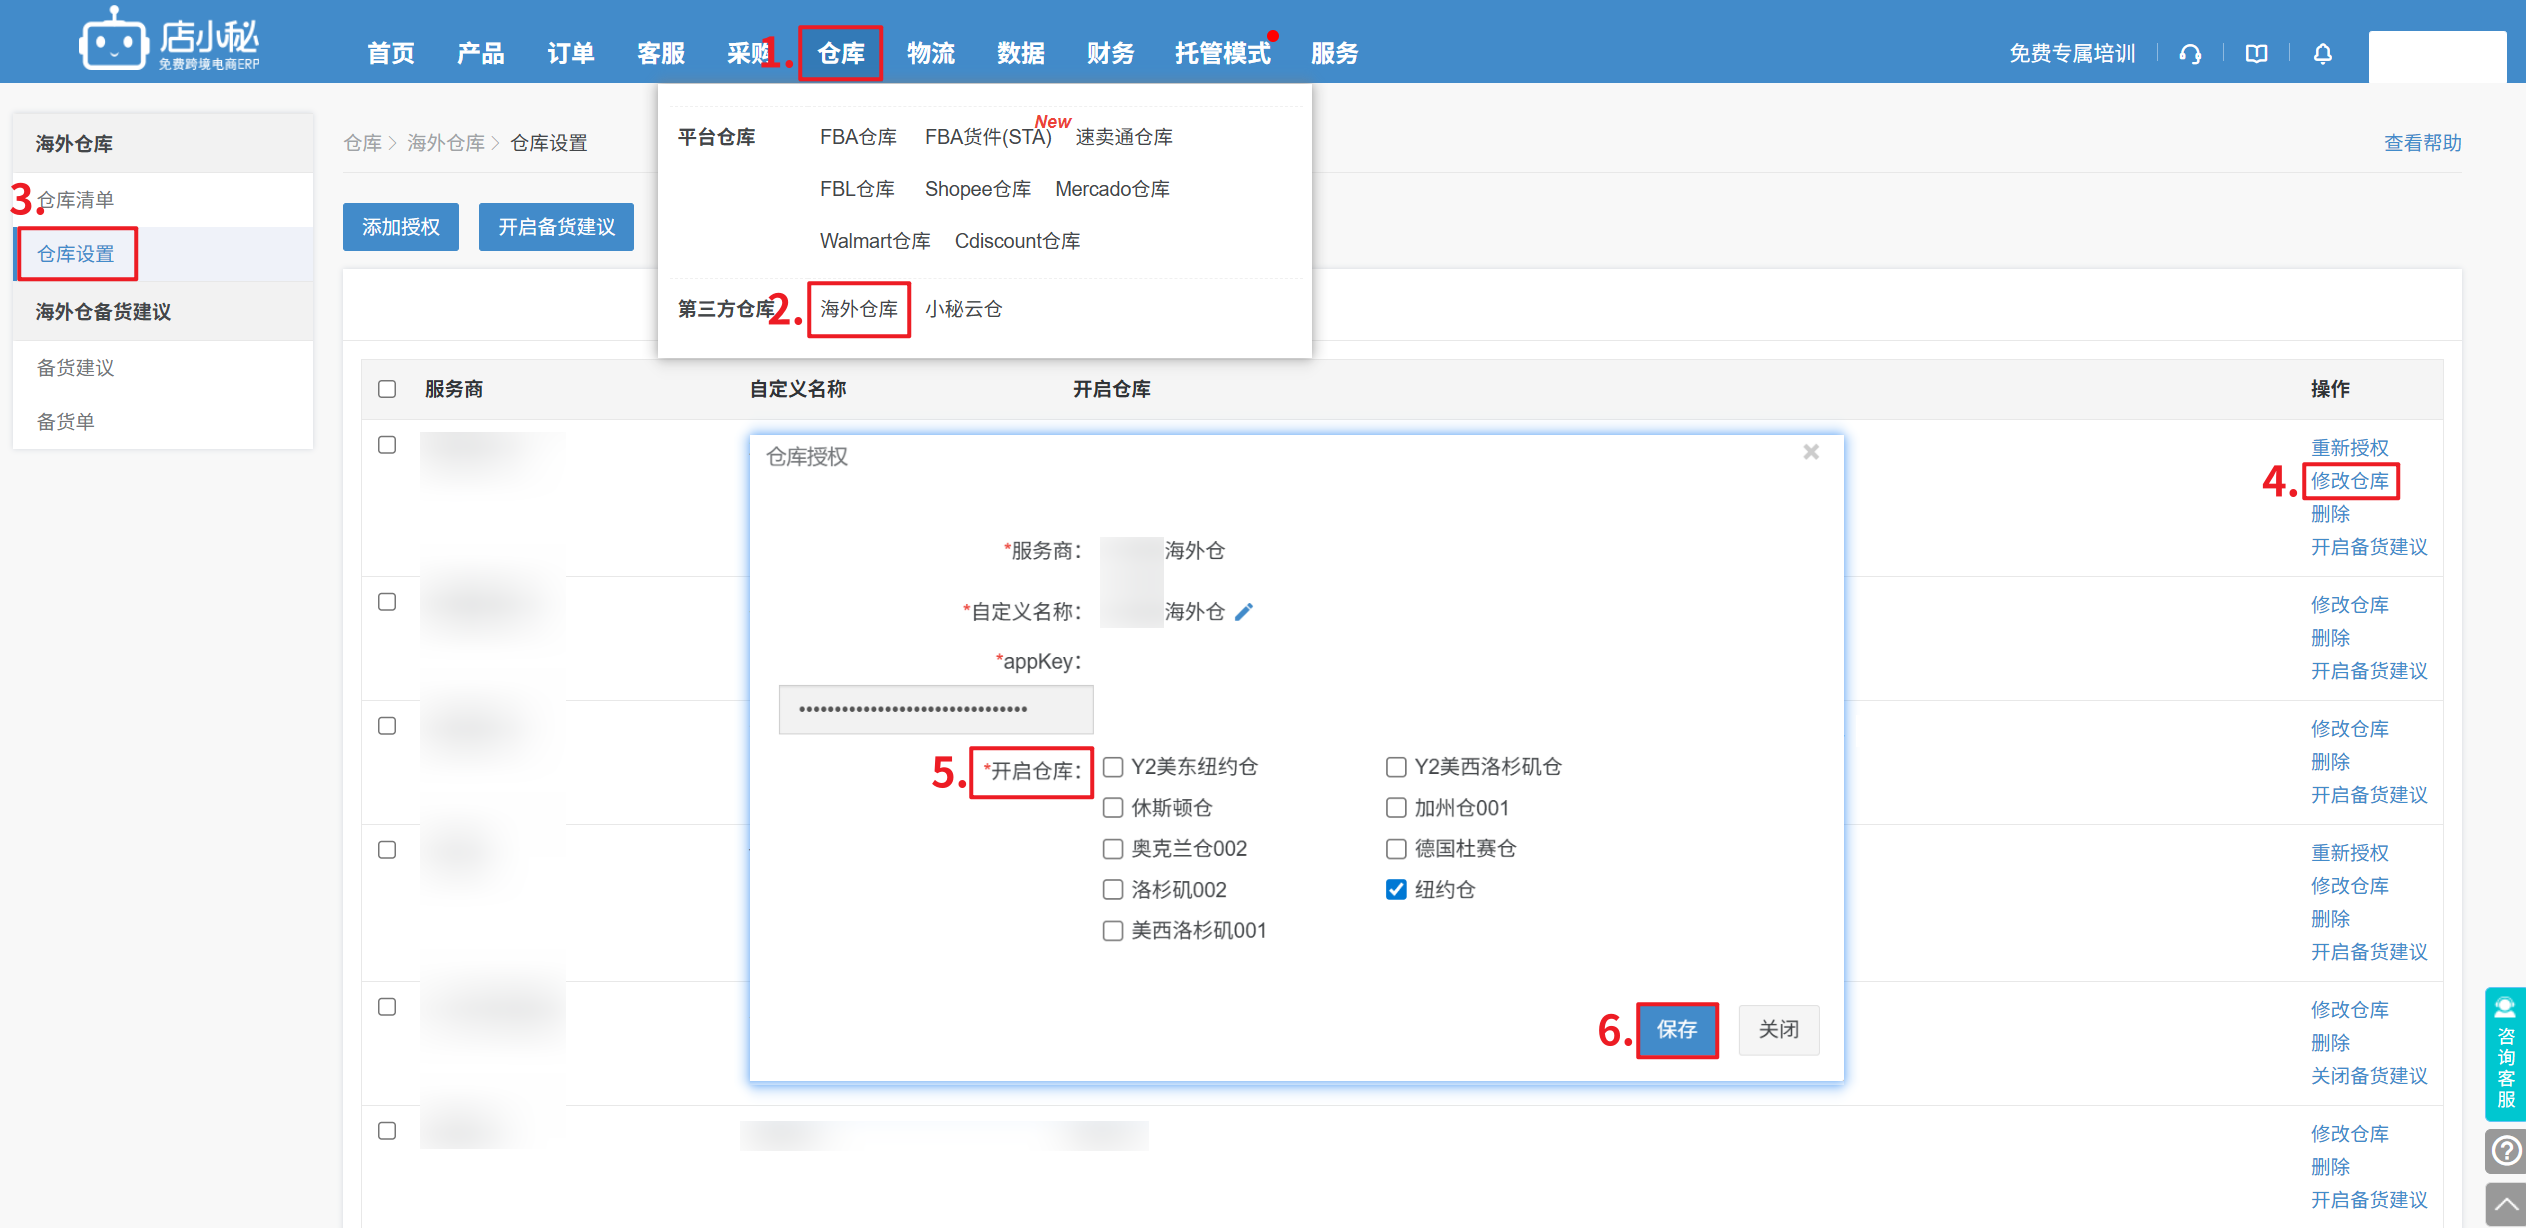The height and width of the screenshot is (1228, 2526).
Task: Click the 添加授权 button
Action: coord(400,227)
